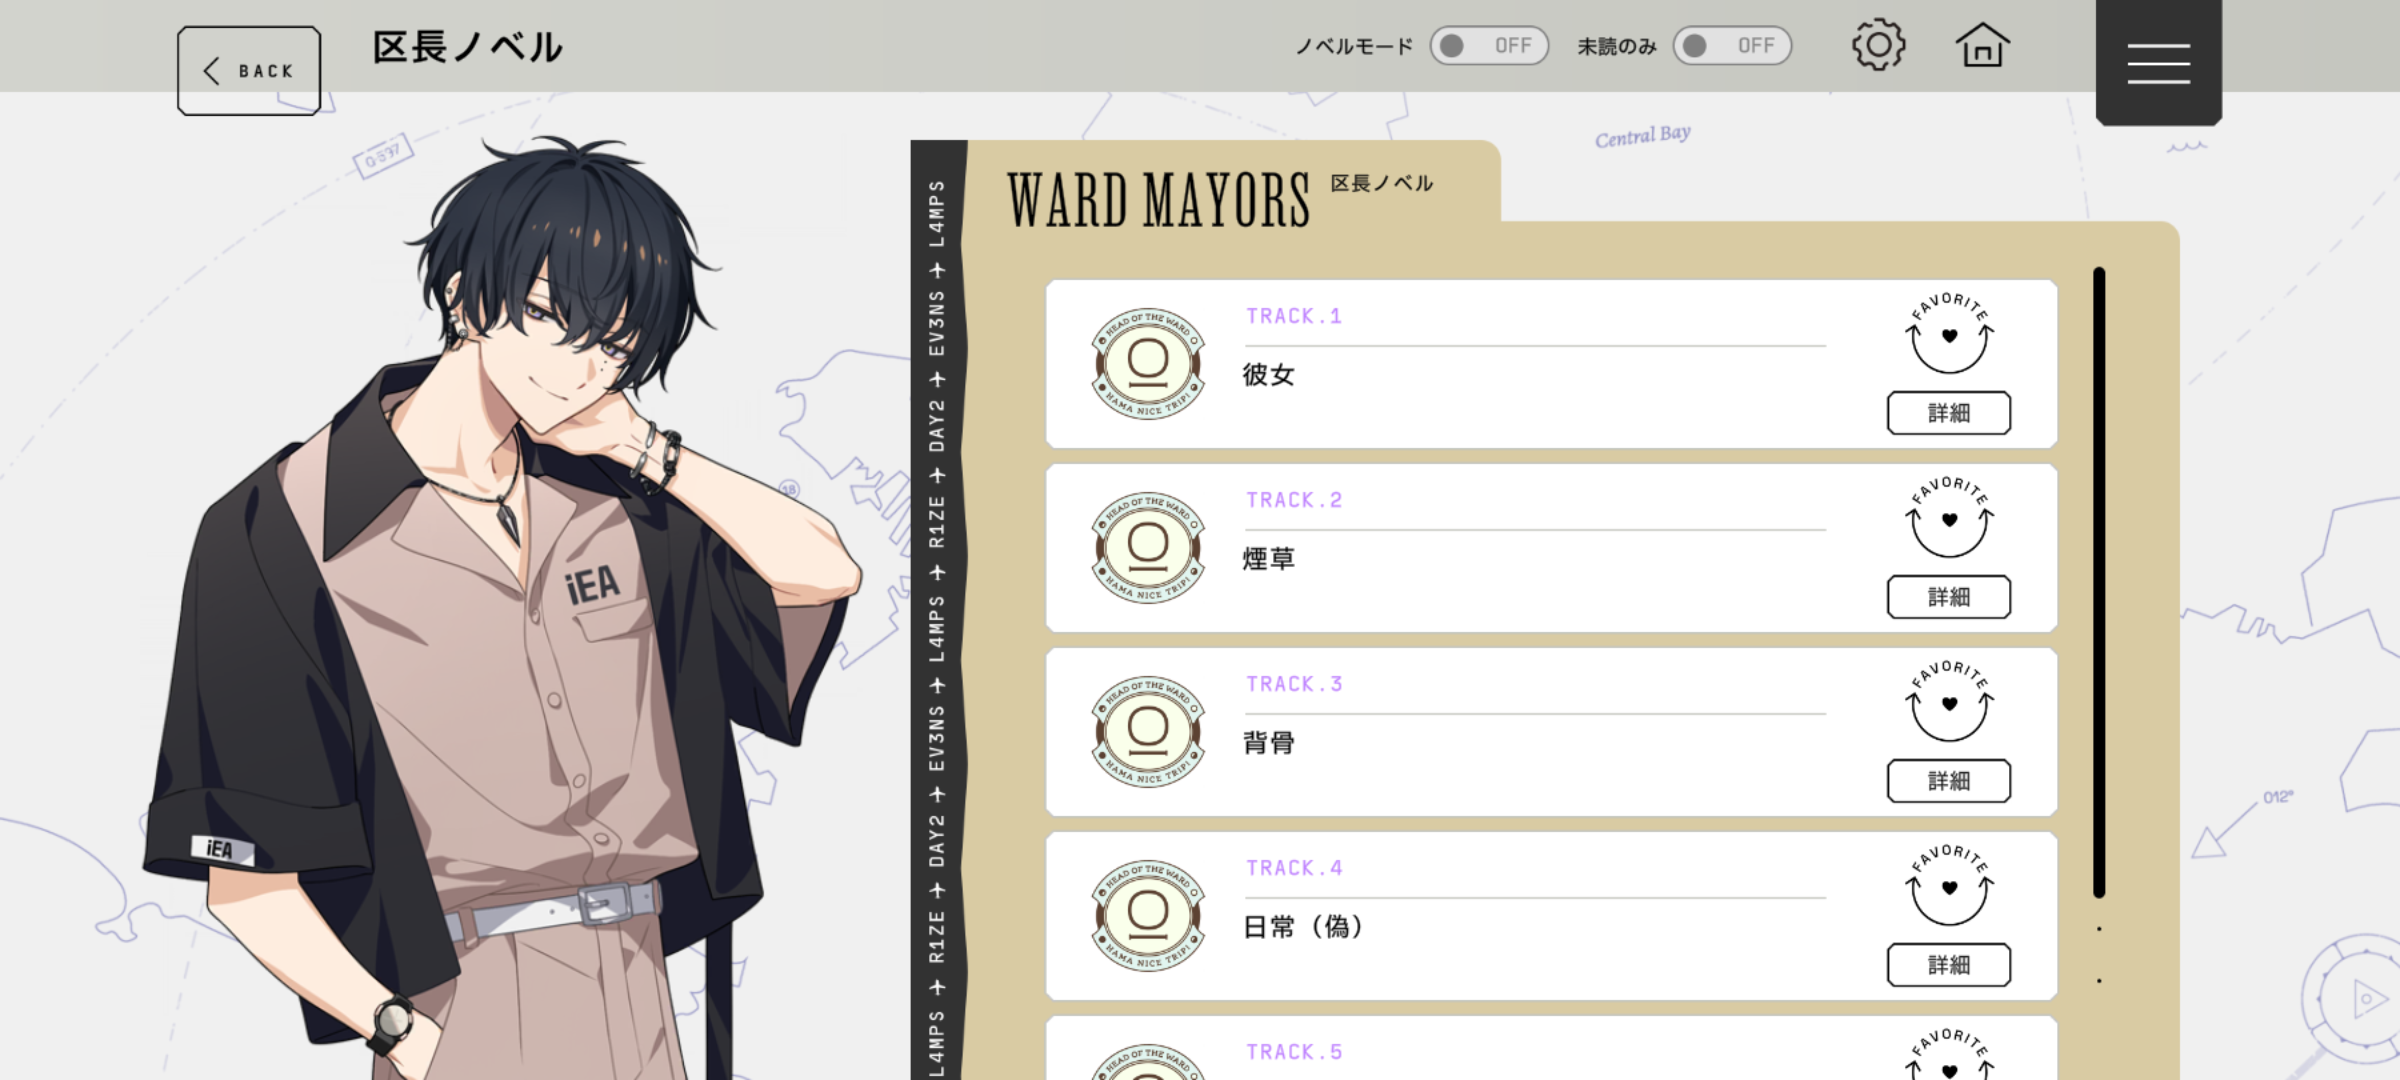
Task: Favorite Track 2 煙草 heart icon
Action: pyautogui.click(x=1949, y=518)
